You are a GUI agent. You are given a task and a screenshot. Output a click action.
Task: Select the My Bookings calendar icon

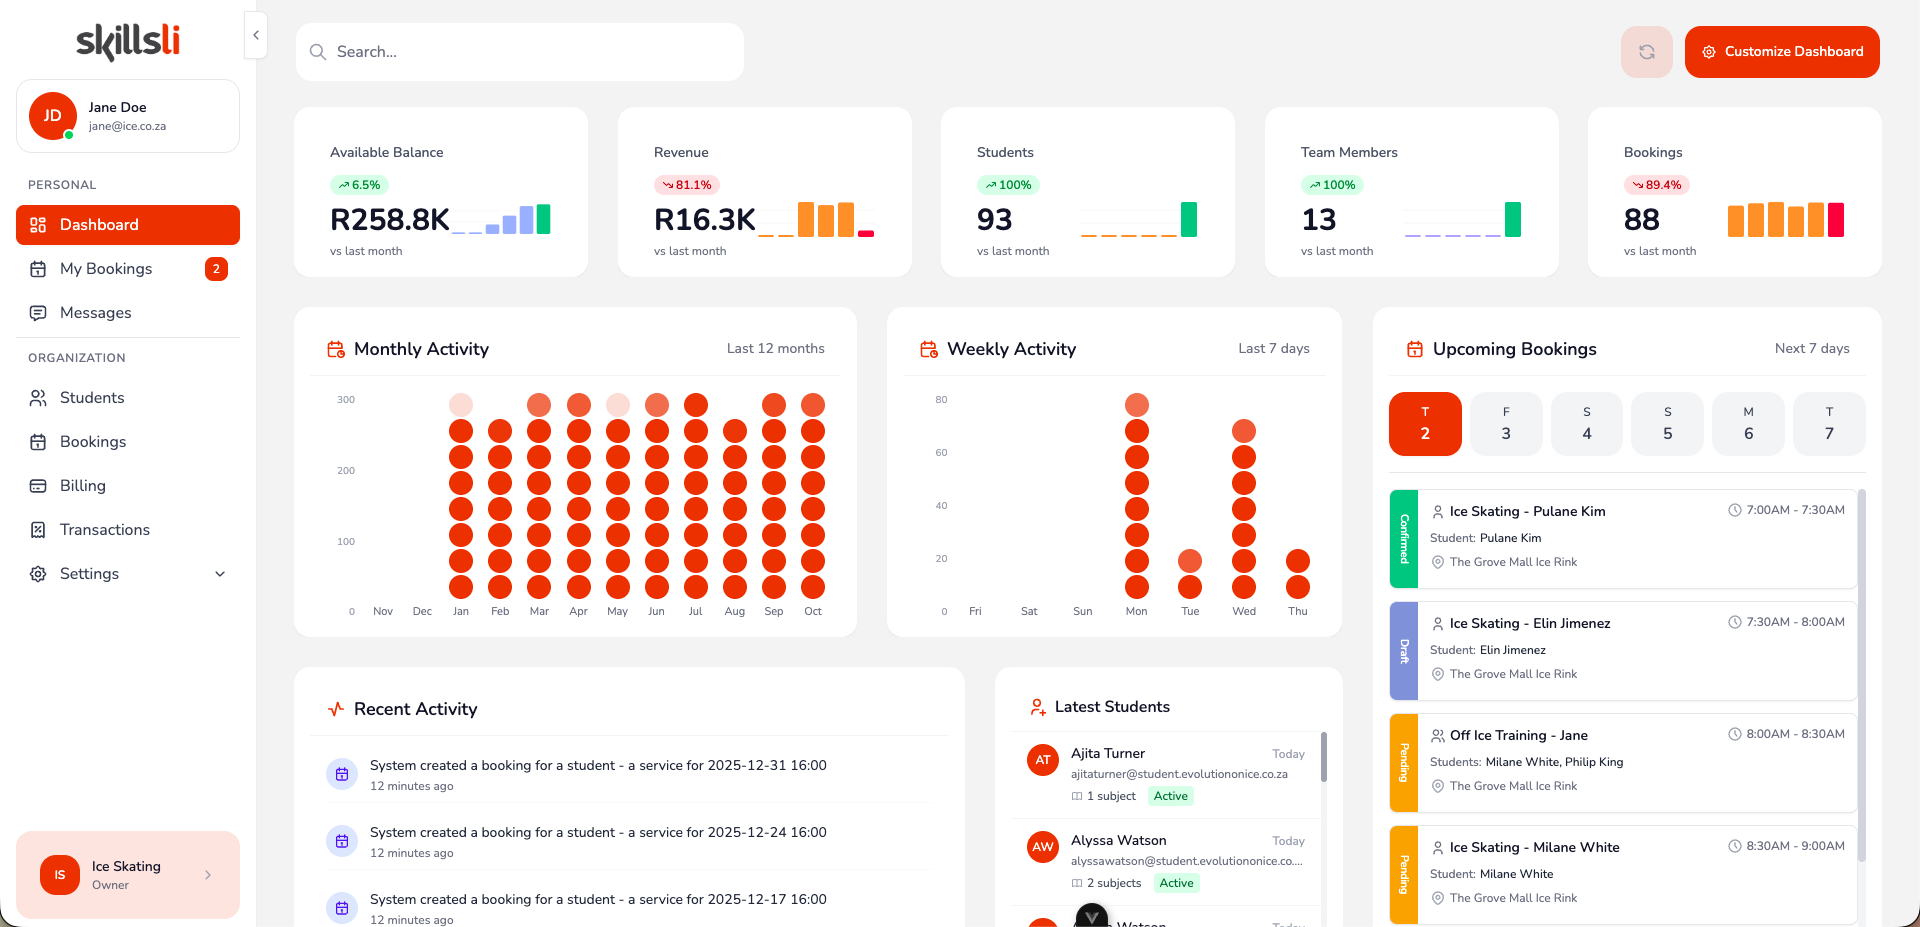coord(38,268)
